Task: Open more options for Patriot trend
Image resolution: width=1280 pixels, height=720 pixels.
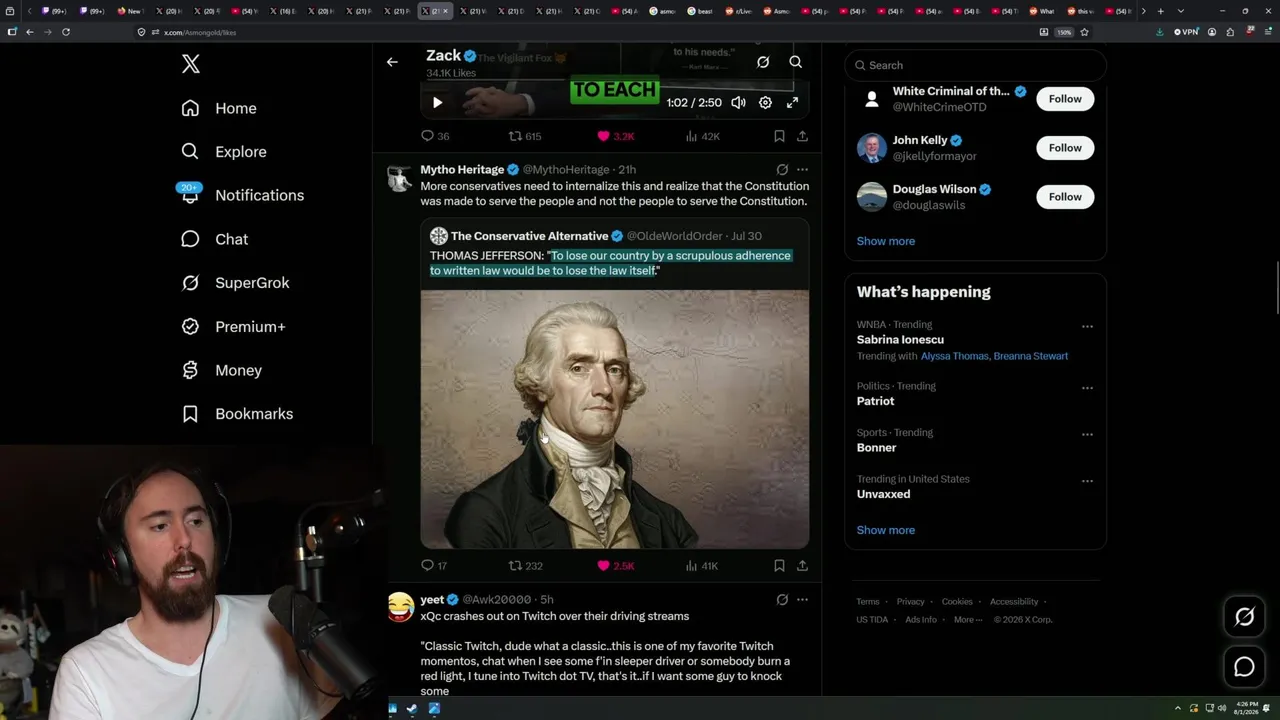Action: [1087, 388]
